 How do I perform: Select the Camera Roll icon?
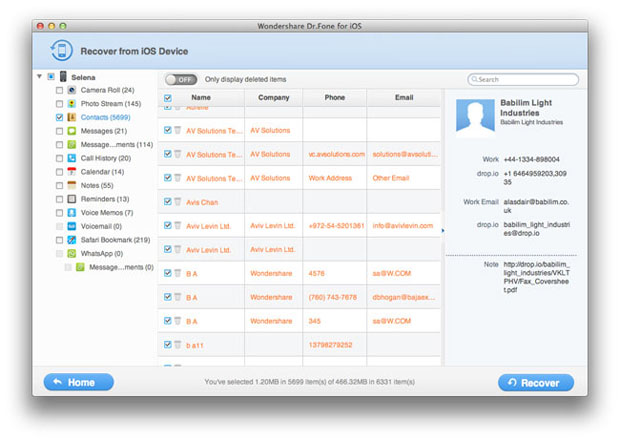point(72,90)
